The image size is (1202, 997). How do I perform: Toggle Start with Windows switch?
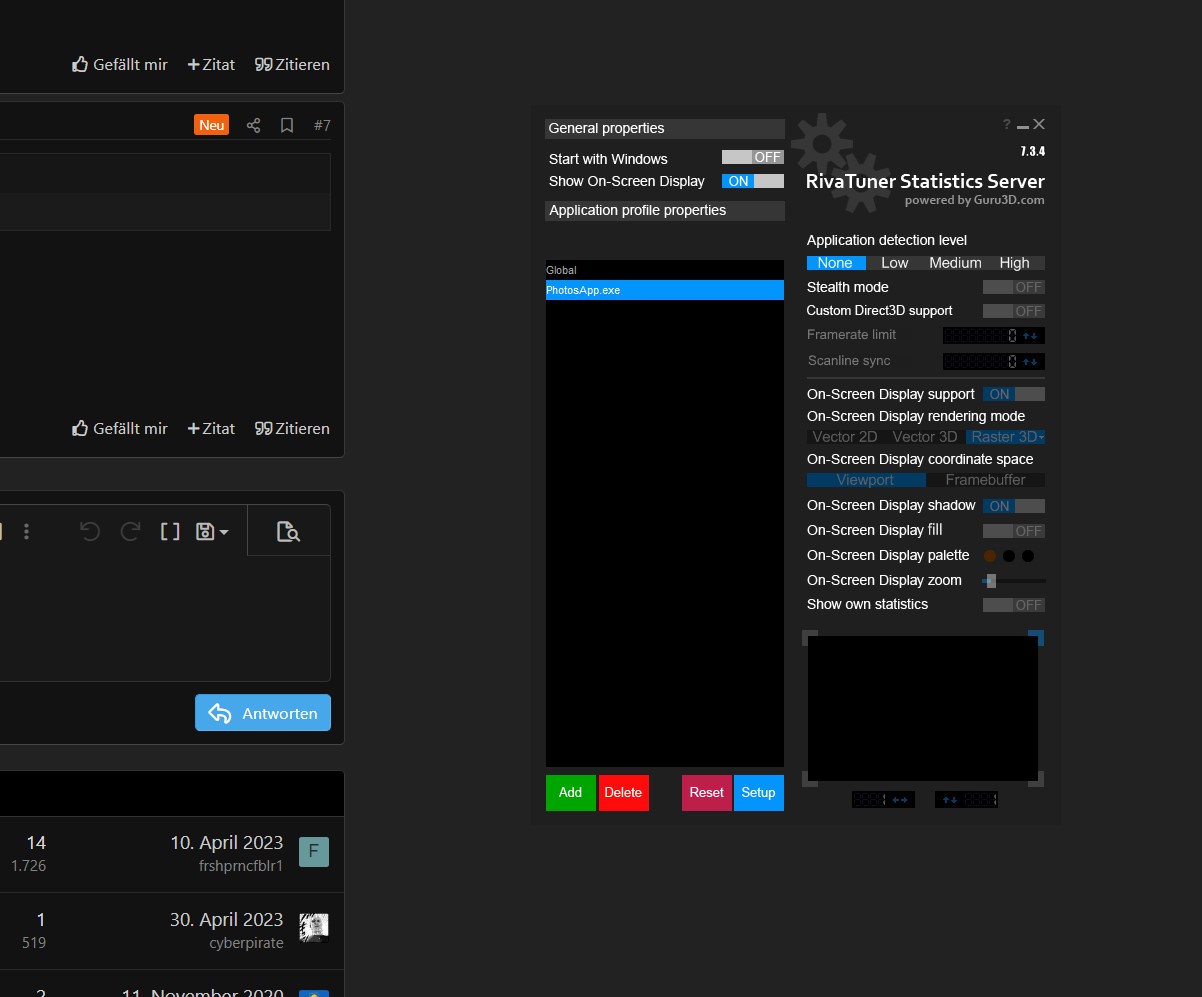point(753,157)
